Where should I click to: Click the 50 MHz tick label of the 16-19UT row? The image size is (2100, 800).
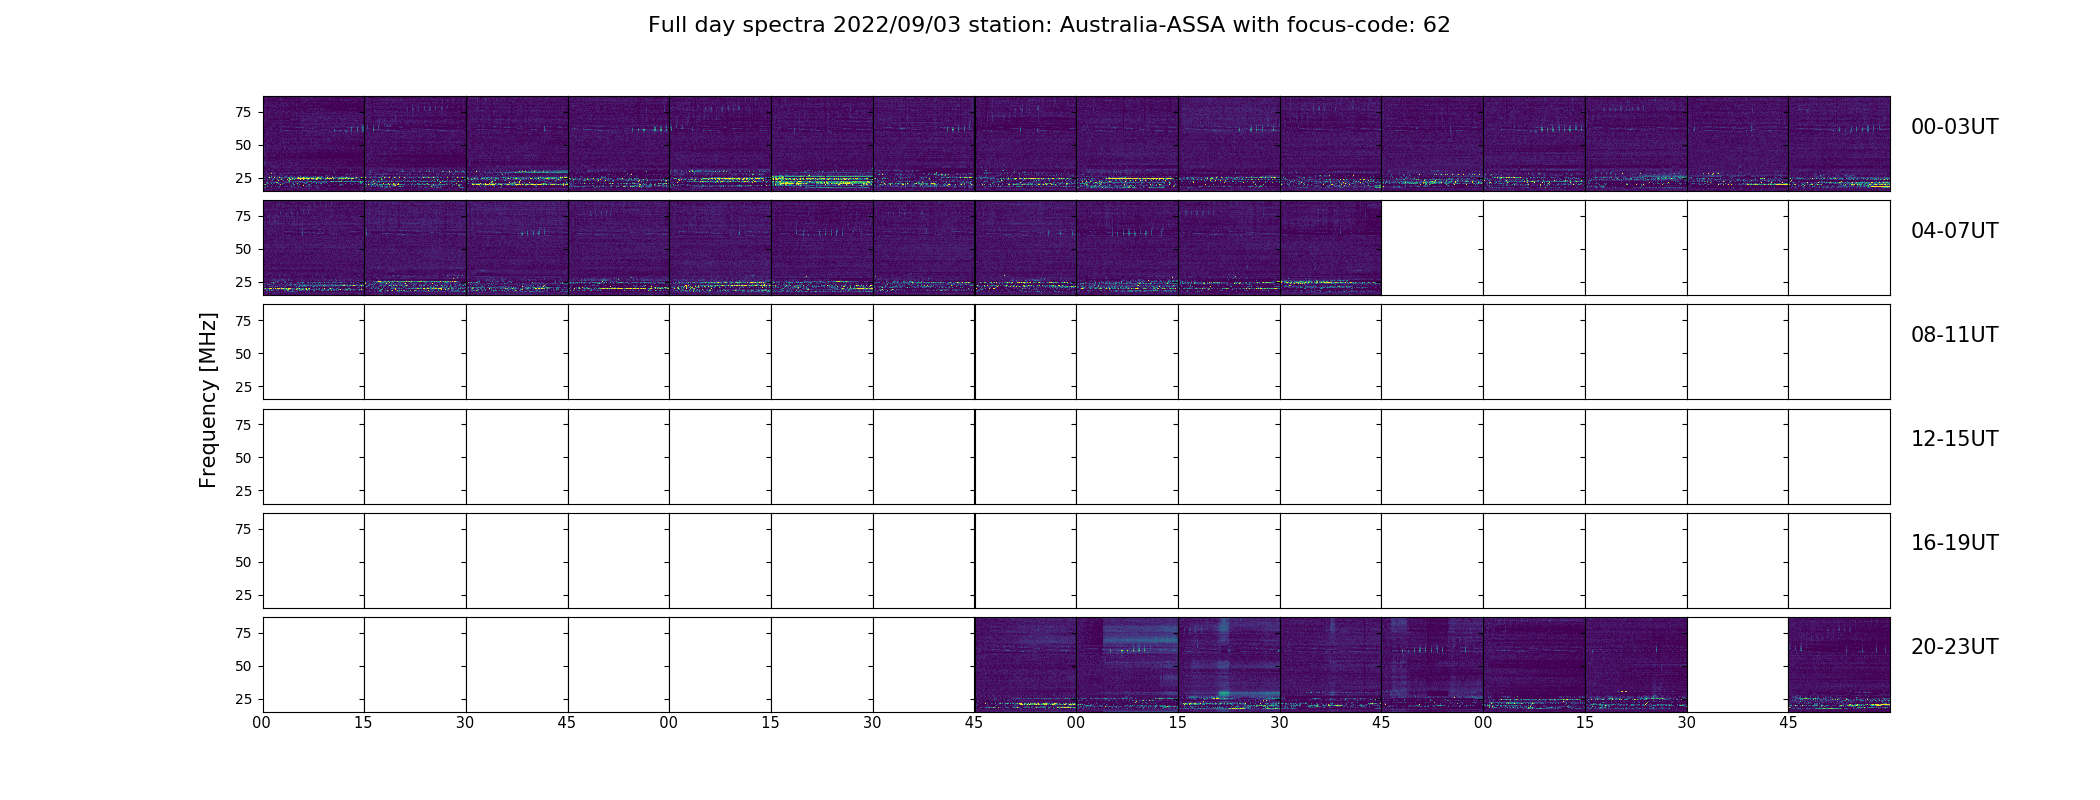coord(243,562)
